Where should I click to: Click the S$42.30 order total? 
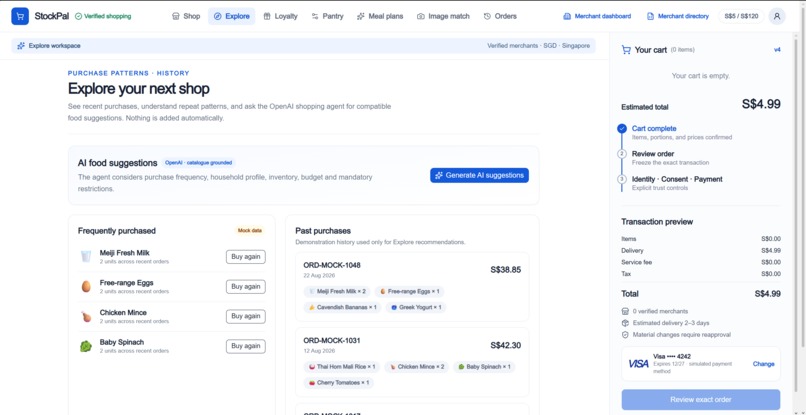pyautogui.click(x=506, y=346)
